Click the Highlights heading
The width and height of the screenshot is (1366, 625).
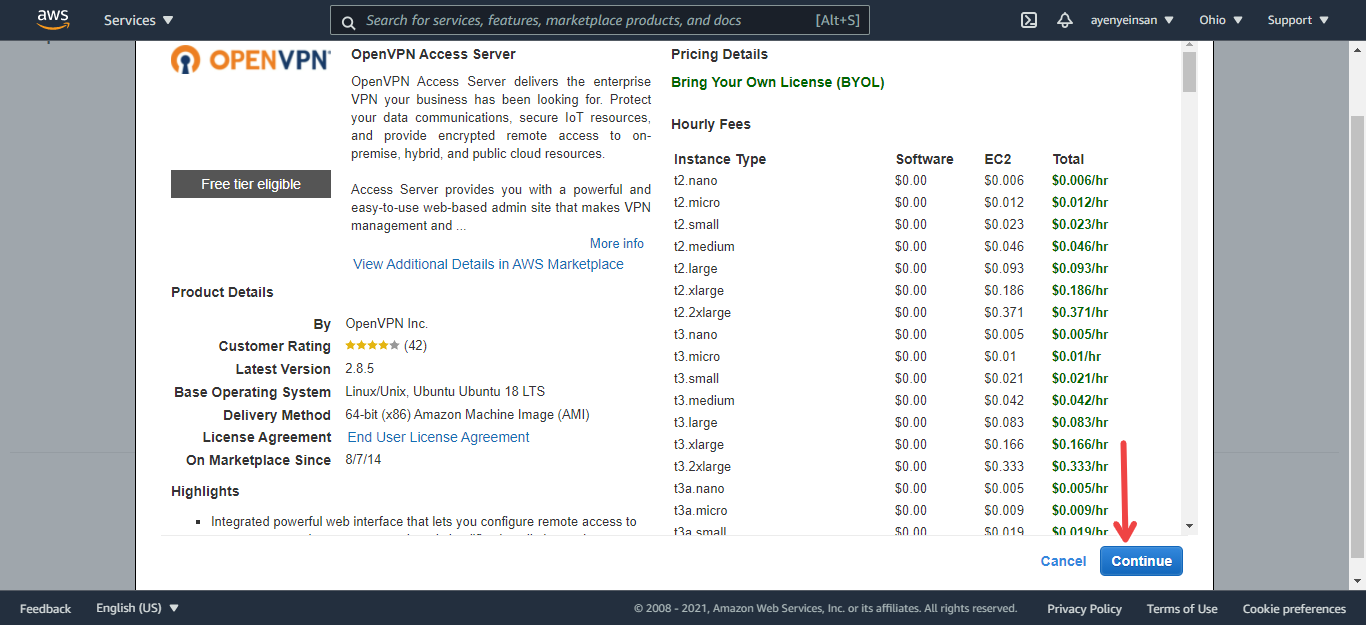tap(205, 491)
